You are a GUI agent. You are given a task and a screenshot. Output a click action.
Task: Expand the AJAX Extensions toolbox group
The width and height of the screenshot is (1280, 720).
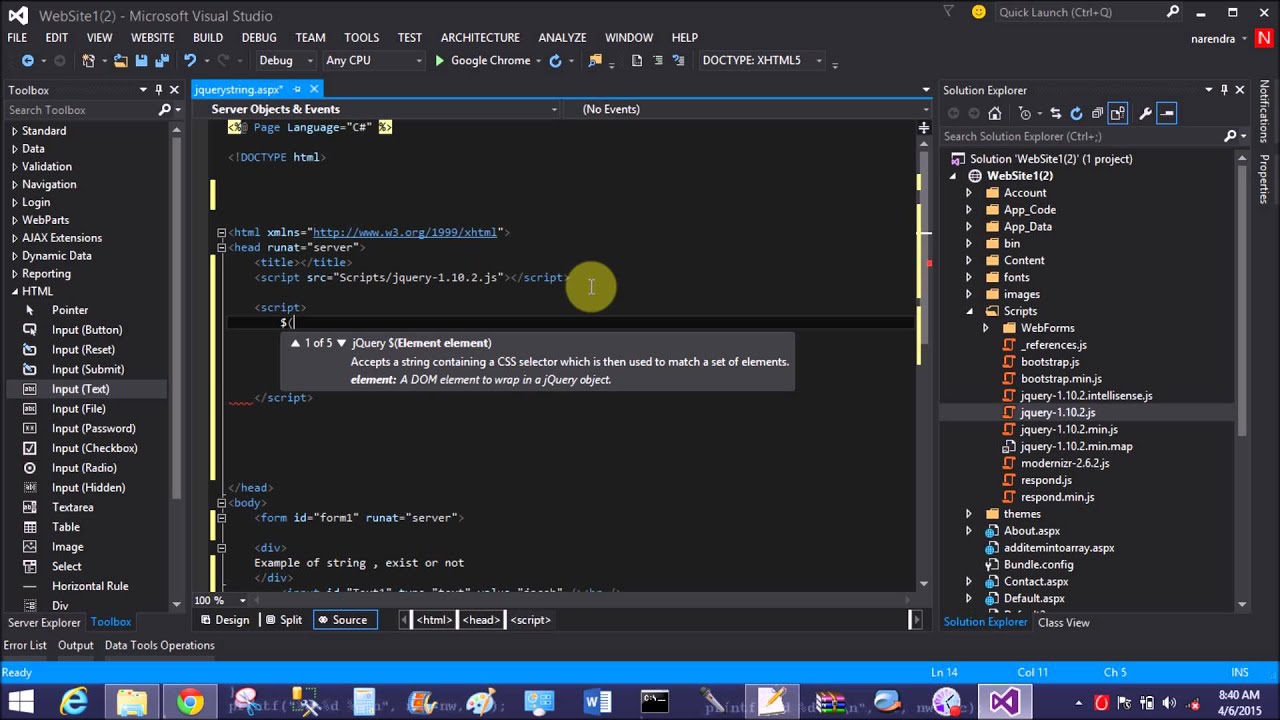tap(15, 238)
